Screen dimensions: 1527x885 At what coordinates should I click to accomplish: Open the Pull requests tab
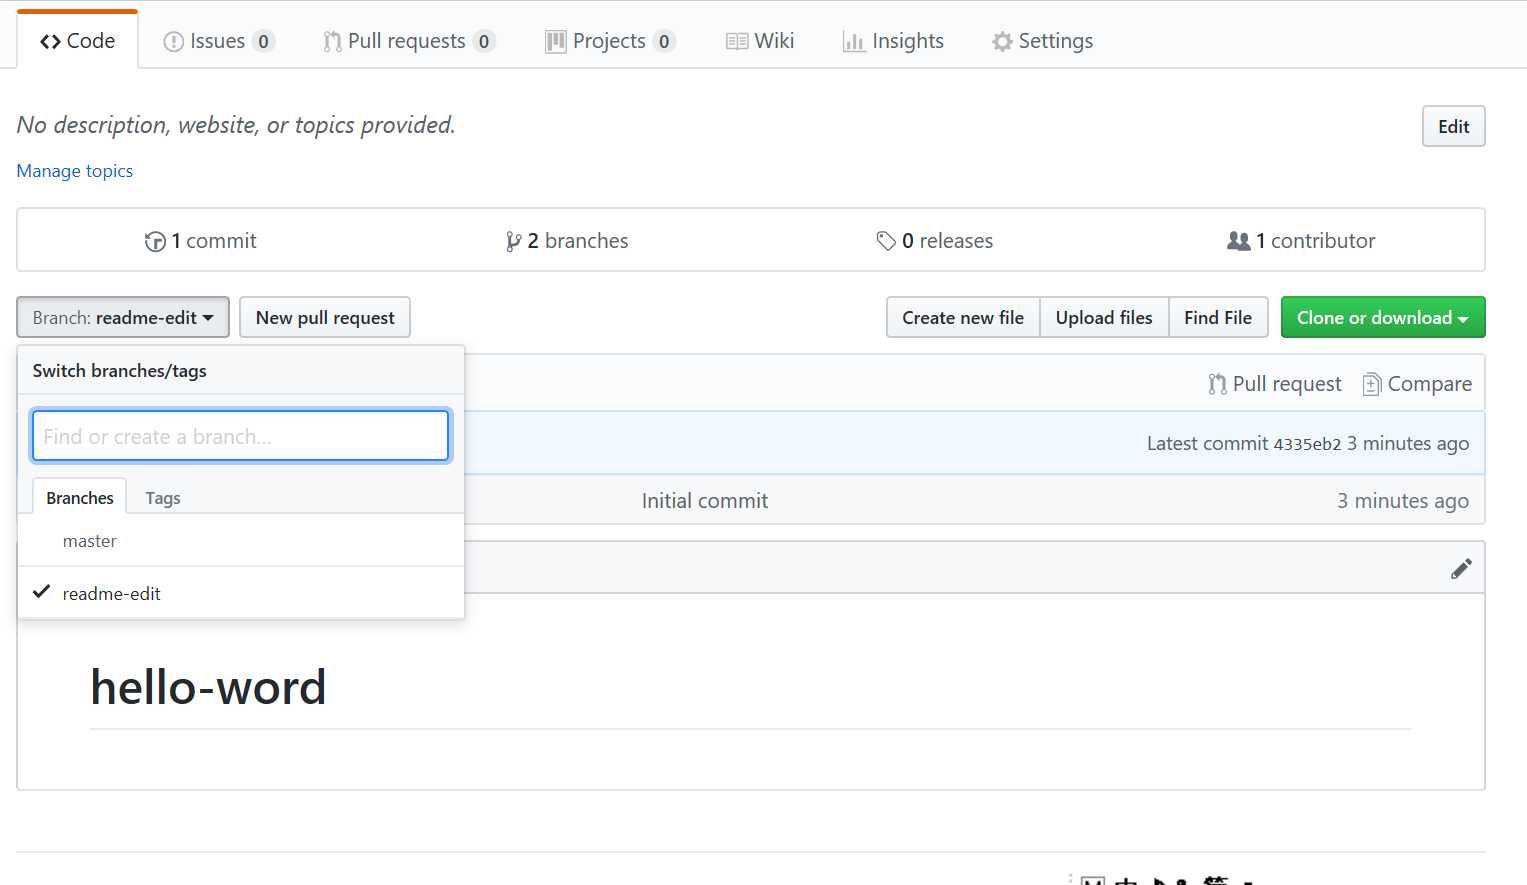[x=408, y=41]
